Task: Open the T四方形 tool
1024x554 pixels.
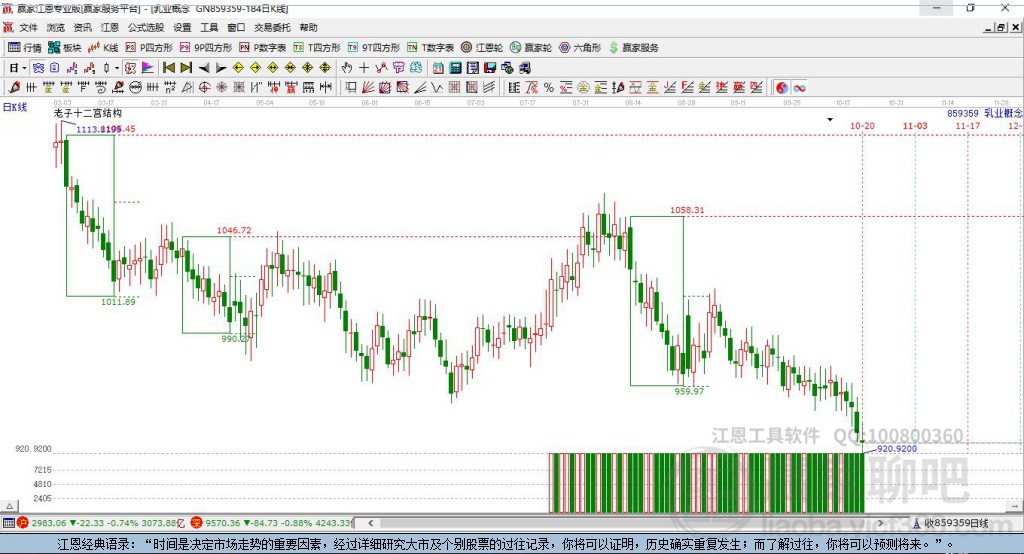Action: 317,48
